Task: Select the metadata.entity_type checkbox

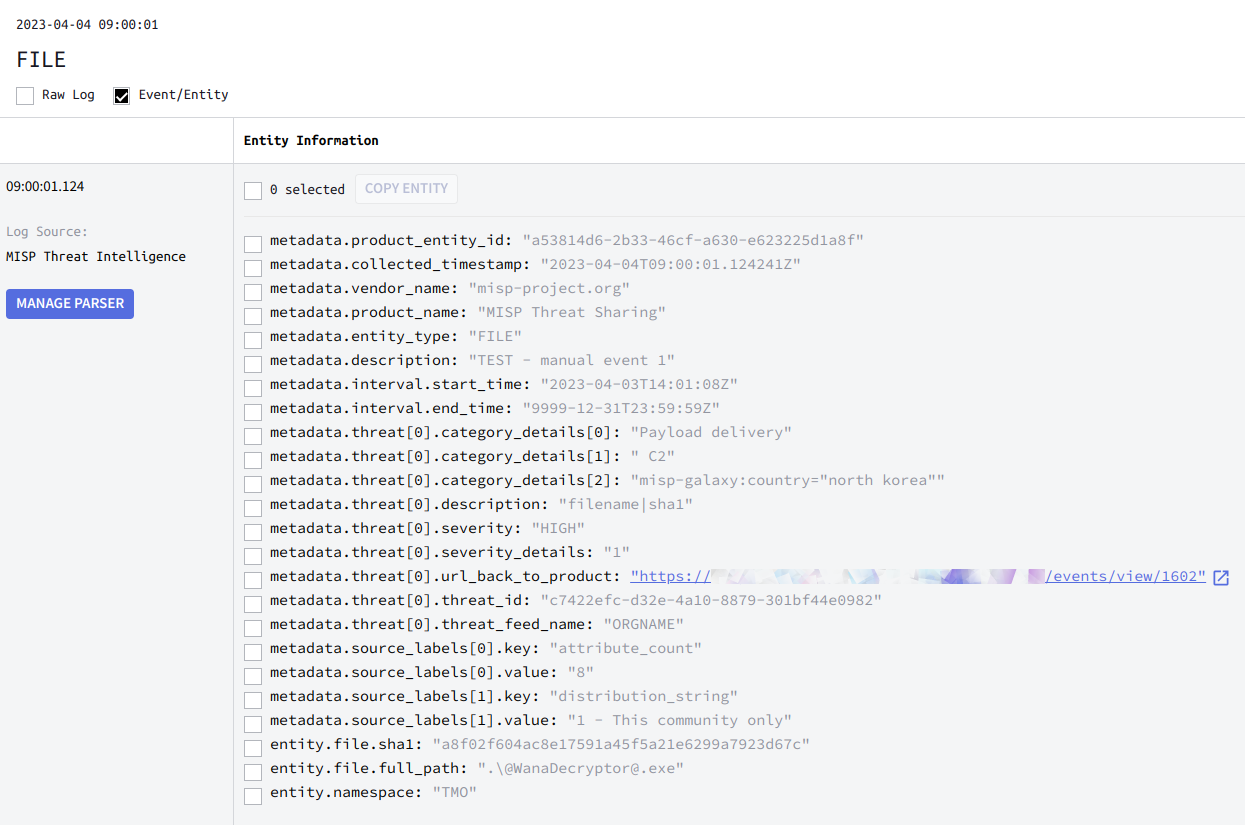Action: (253, 340)
